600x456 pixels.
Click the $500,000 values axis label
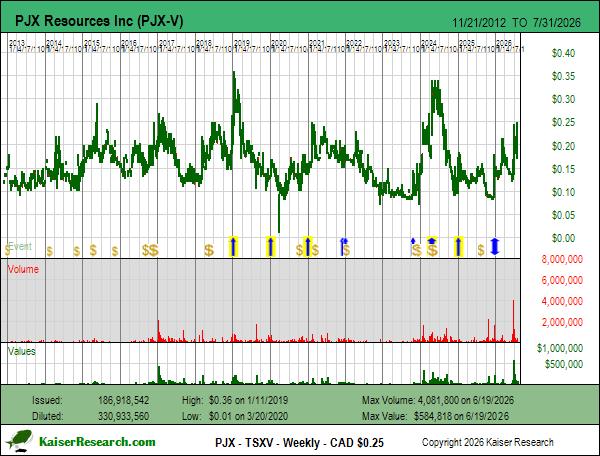pyautogui.click(x=564, y=364)
